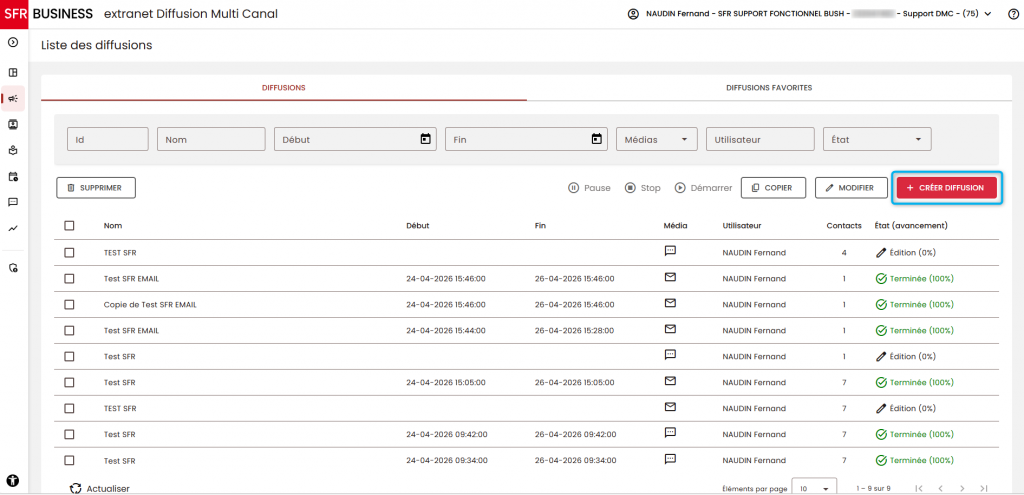This screenshot has width=1024, height=495.
Task: Click the pencil Édition icon in first row
Action: click(x=881, y=252)
